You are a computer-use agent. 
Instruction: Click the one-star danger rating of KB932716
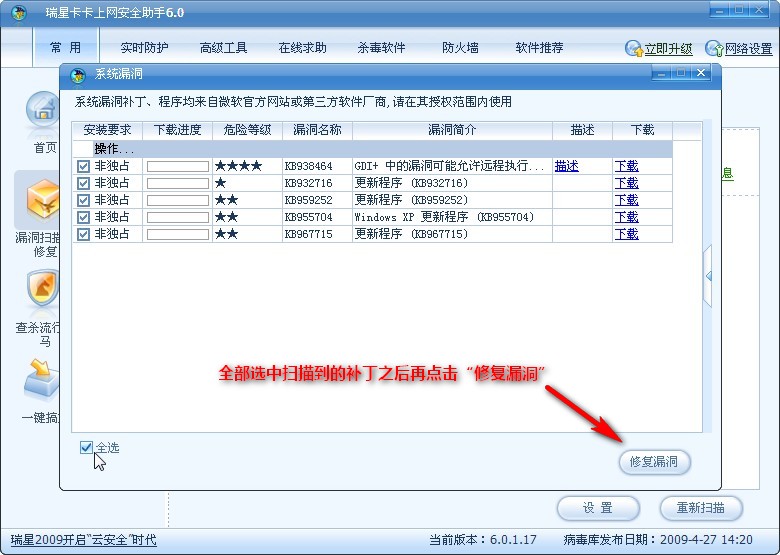click(x=220, y=183)
